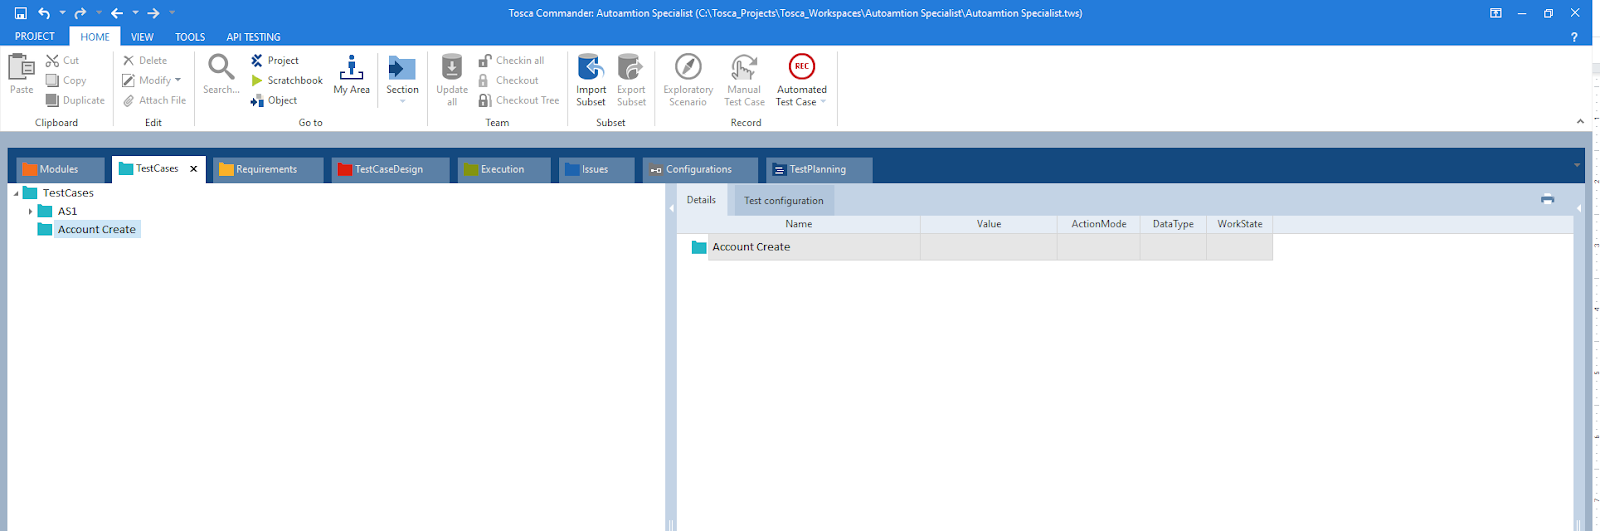Switch to the HOME ribbon tab
This screenshot has height=531, width=1600.
[x=95, y=36]
